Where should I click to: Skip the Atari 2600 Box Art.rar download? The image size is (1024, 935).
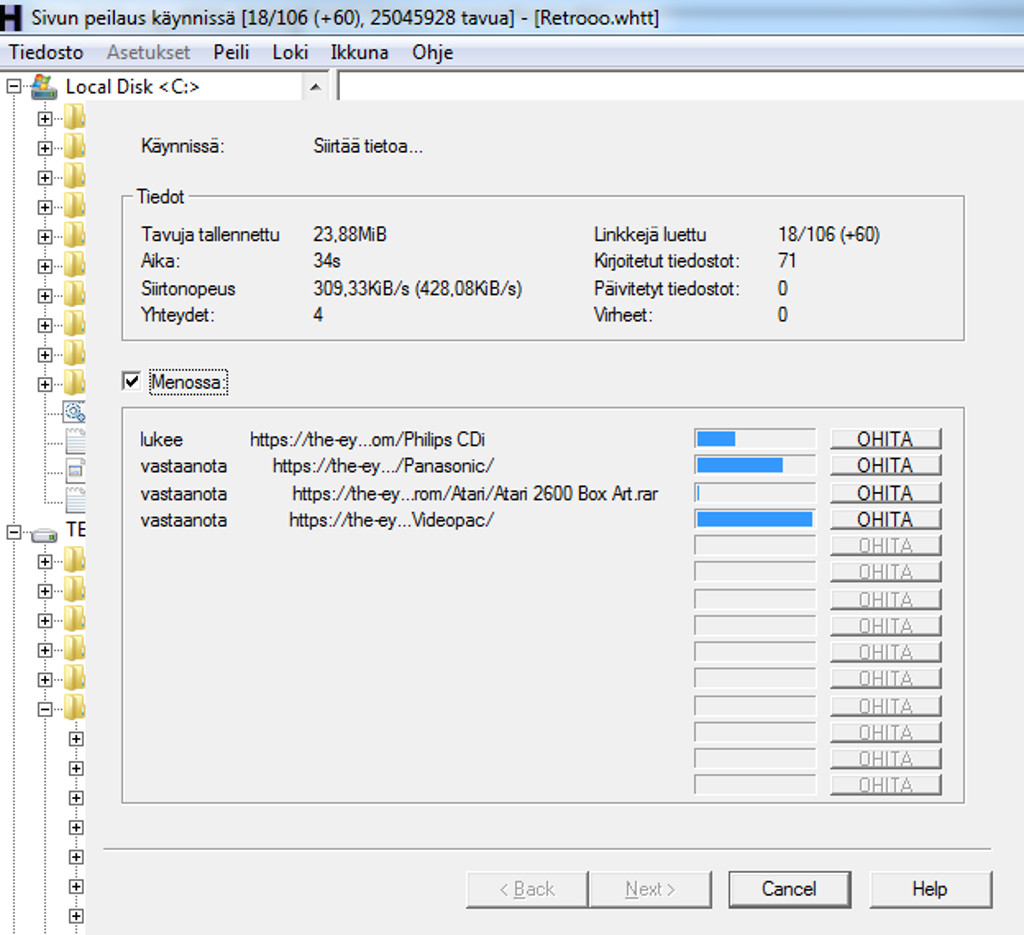[885, 493]
